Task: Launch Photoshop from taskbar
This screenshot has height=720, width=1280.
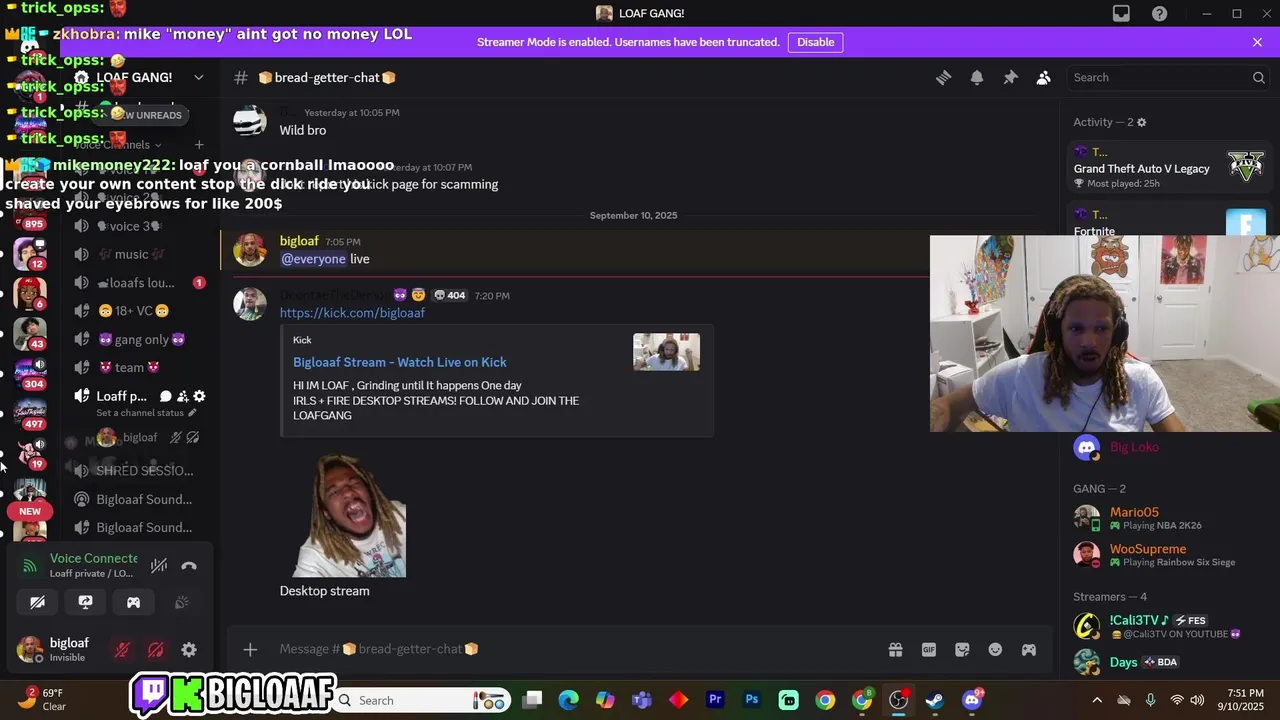Action: (x=752, y=700)
